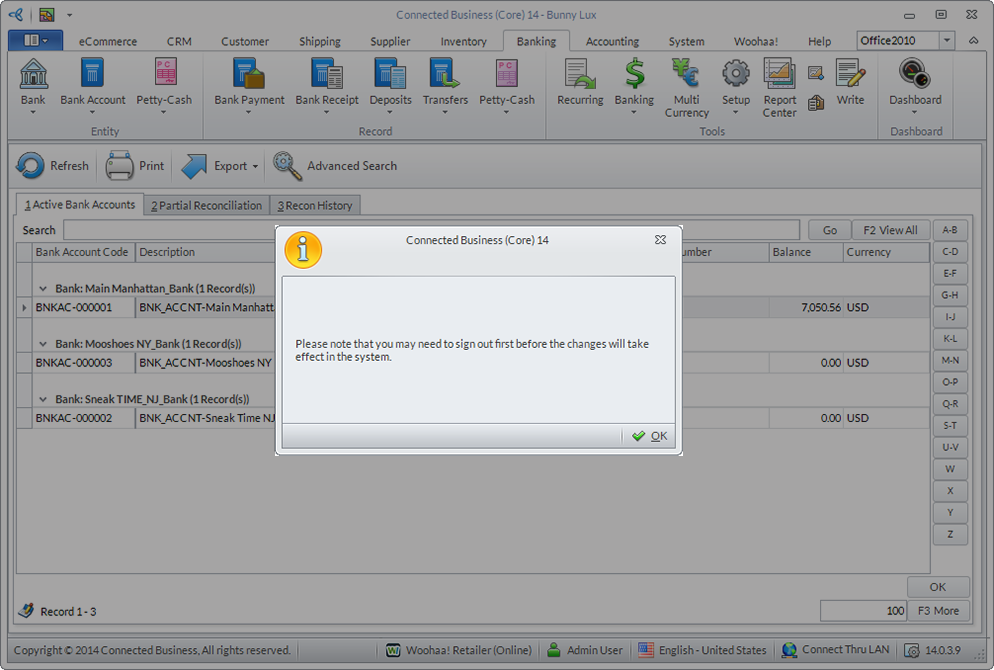Click the quick access image icon in the title bar

46,14
